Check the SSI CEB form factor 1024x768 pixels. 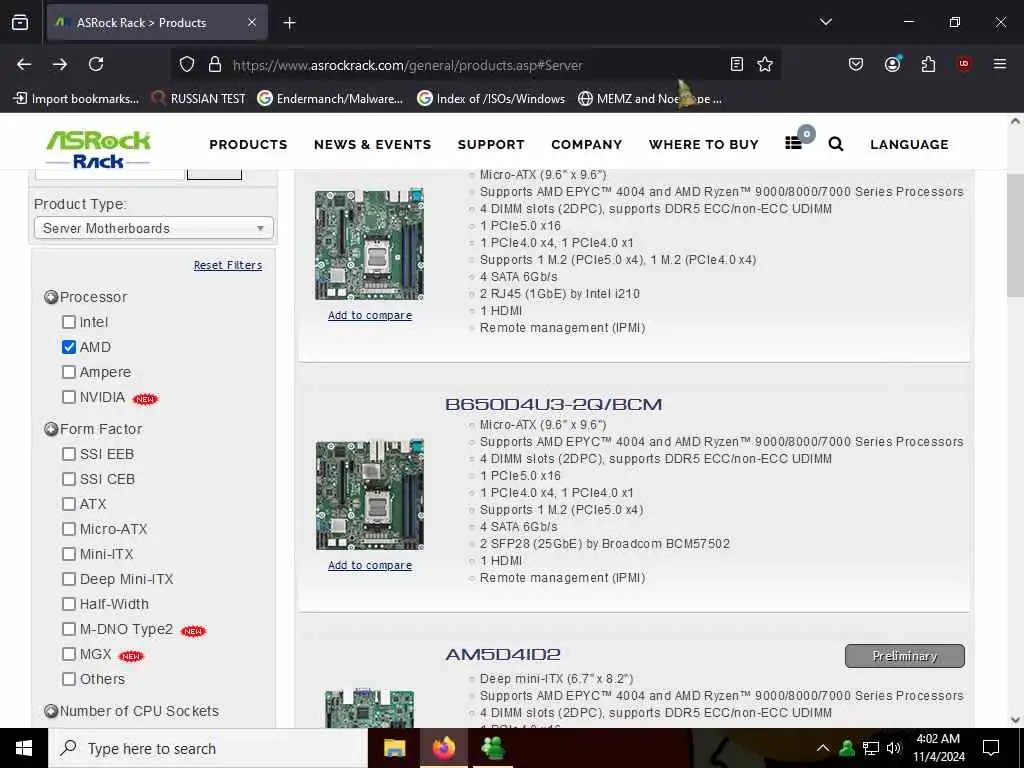tap(69, 479)
